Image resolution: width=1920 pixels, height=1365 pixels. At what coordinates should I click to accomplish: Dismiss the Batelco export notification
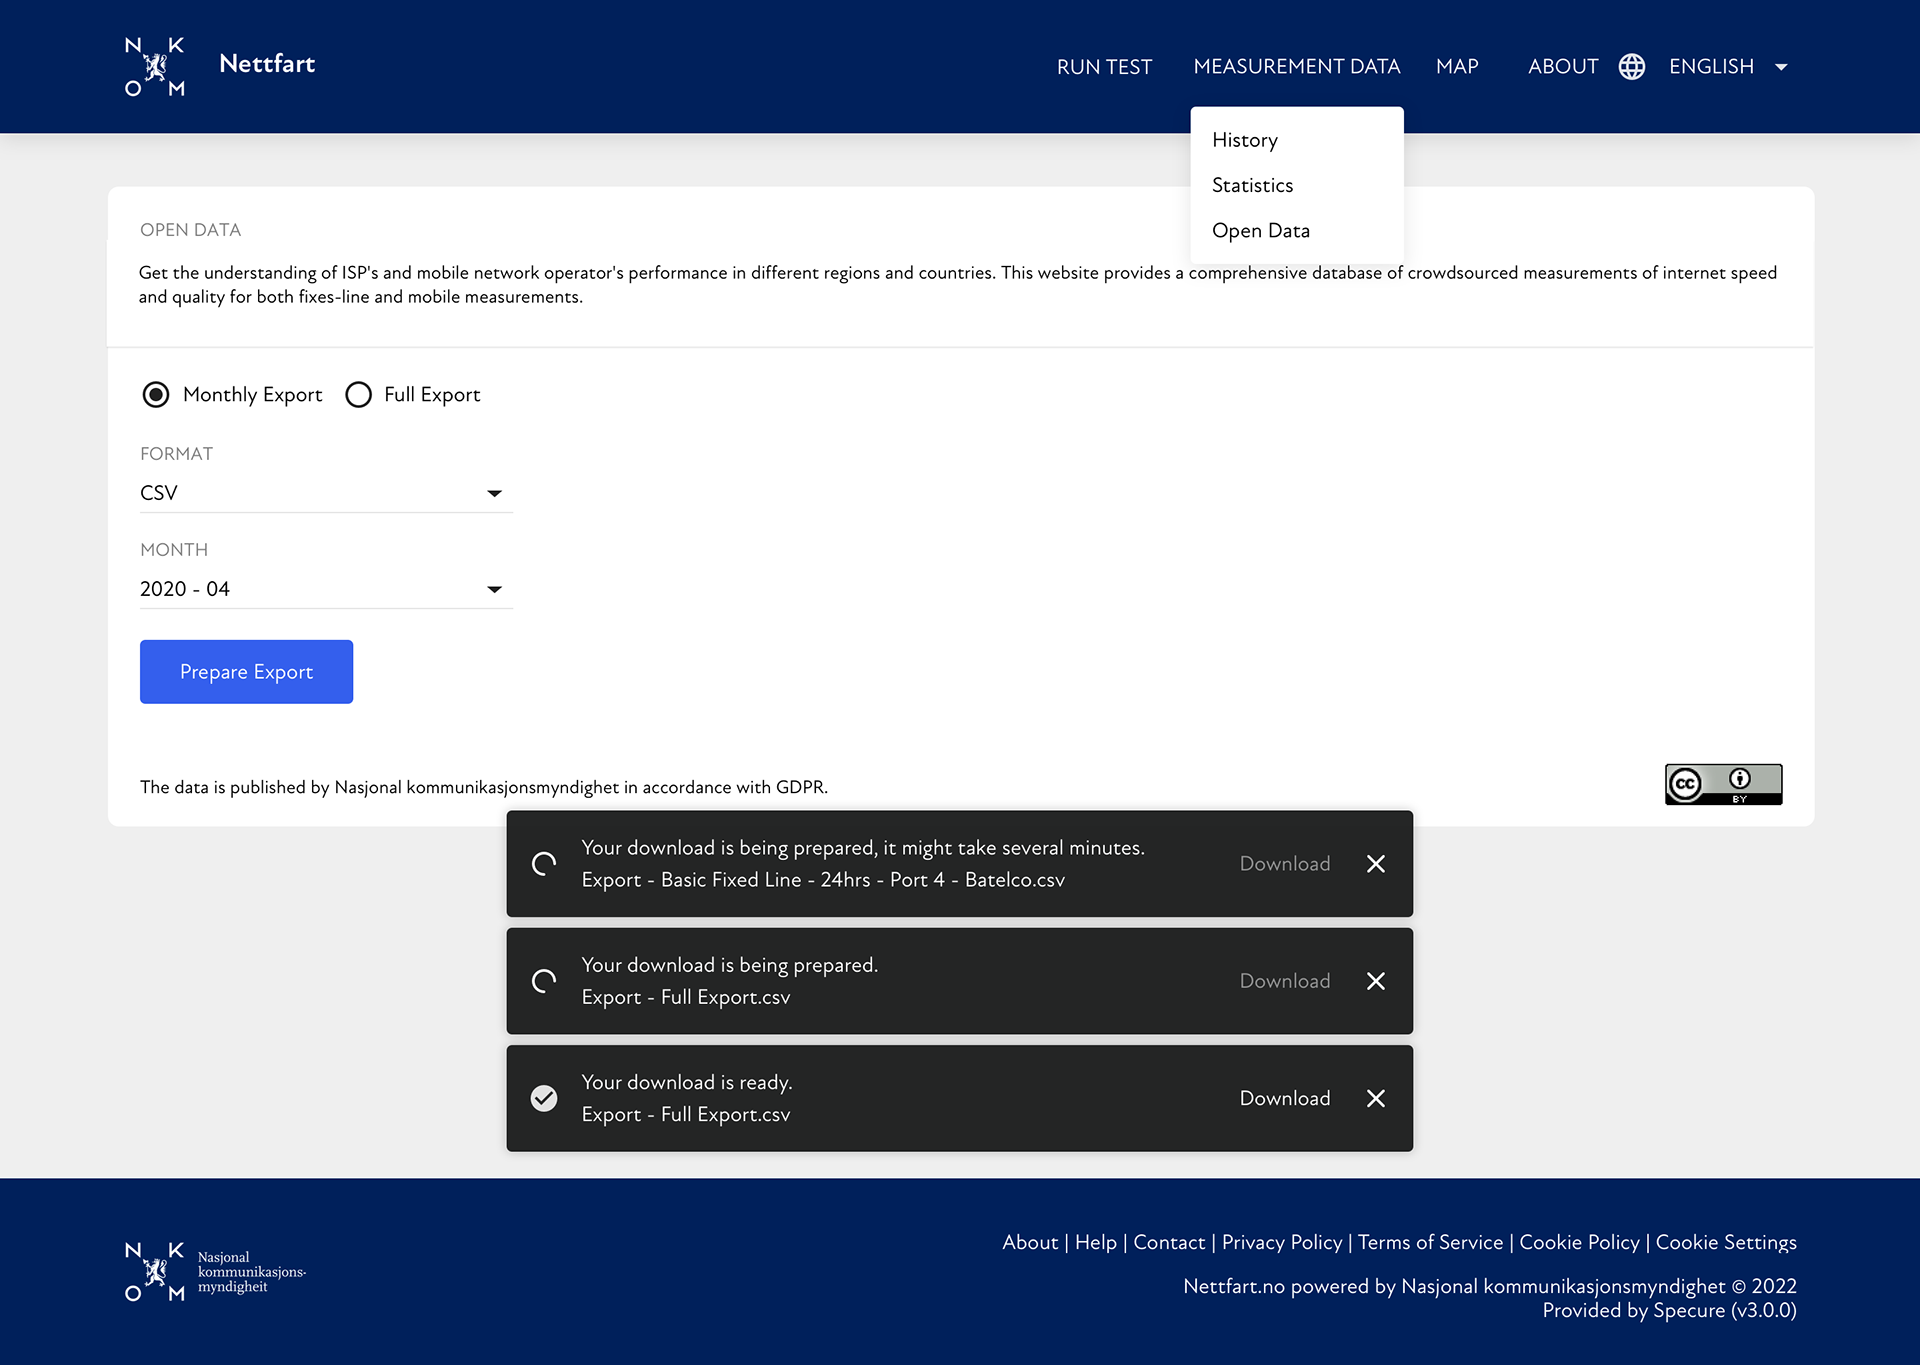tap(1375, 864)
